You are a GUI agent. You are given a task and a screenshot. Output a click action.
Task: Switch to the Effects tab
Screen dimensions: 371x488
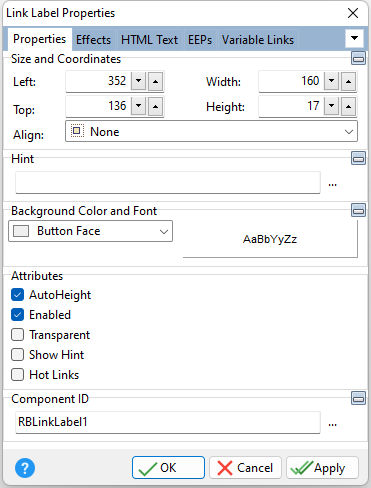pos(93,40)
